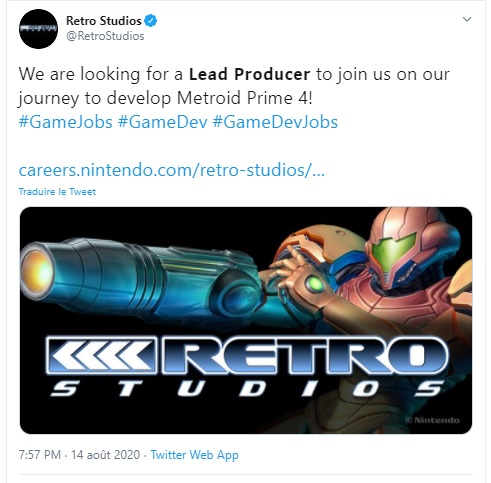
Task: Click the blue verified badge
Action: point(151,21)
